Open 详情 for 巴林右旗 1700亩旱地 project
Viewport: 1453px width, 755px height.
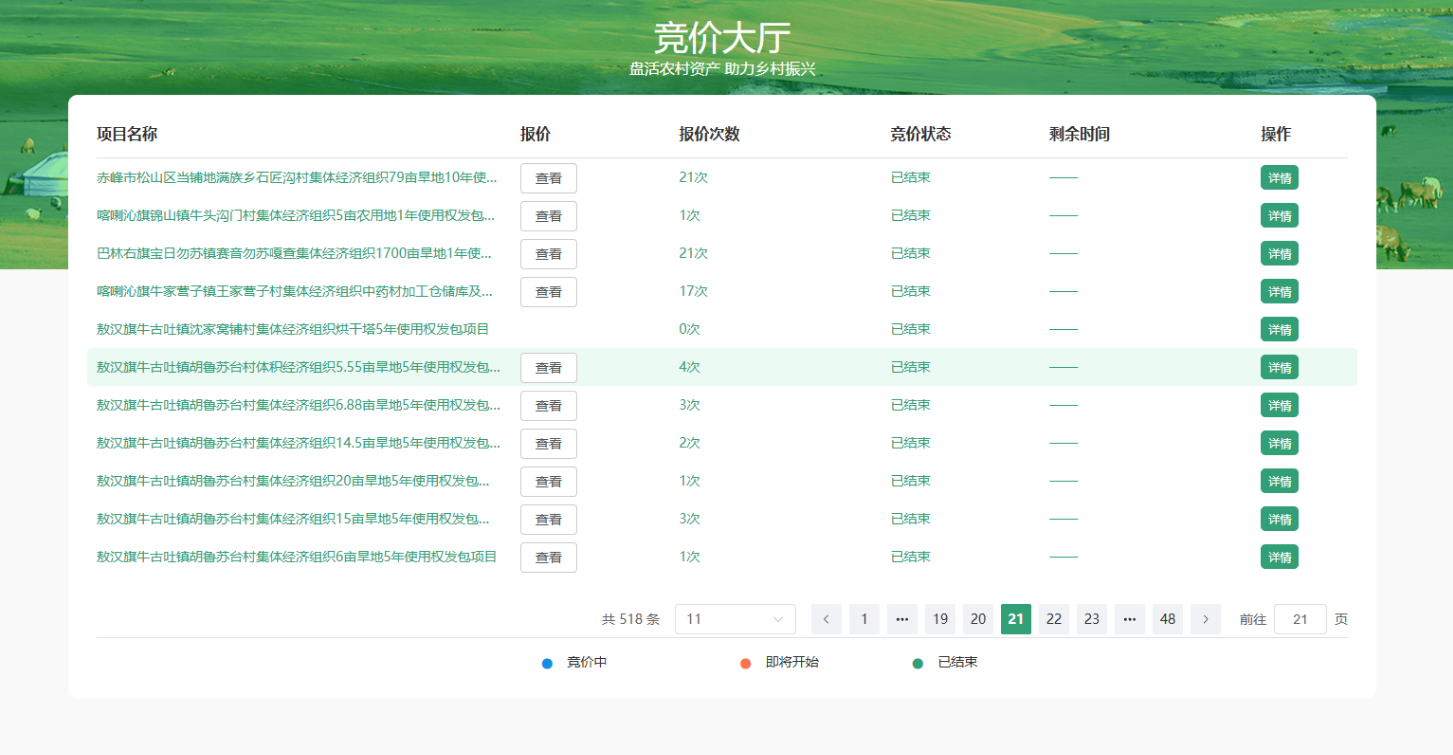coord(1279,254)
